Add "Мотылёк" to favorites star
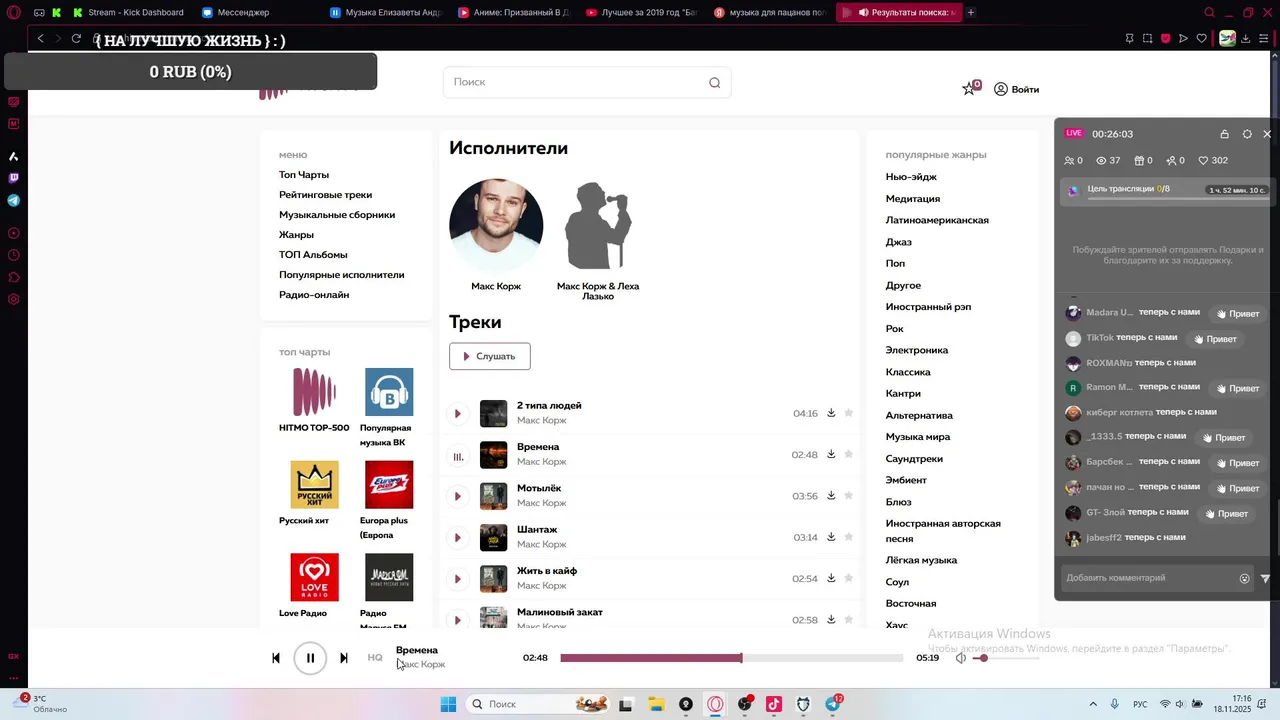Screen dimensions: 1280x720 [849, 495]
